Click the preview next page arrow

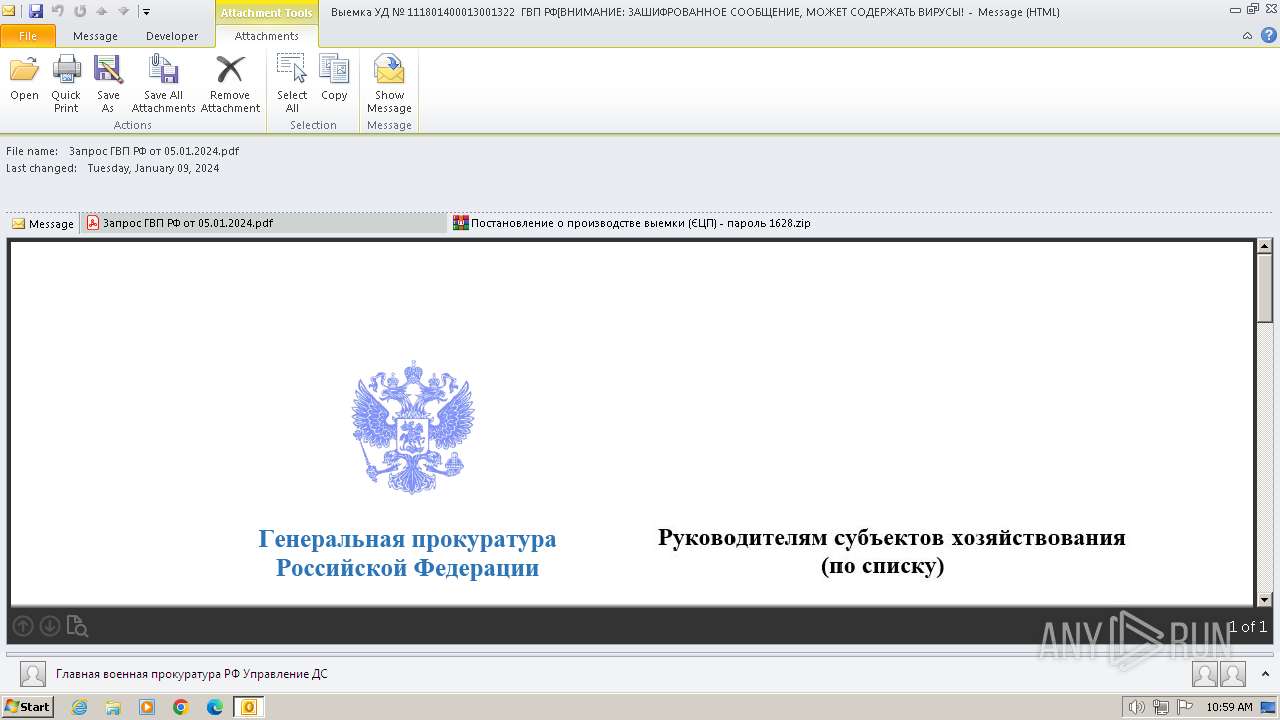point(49,626)
